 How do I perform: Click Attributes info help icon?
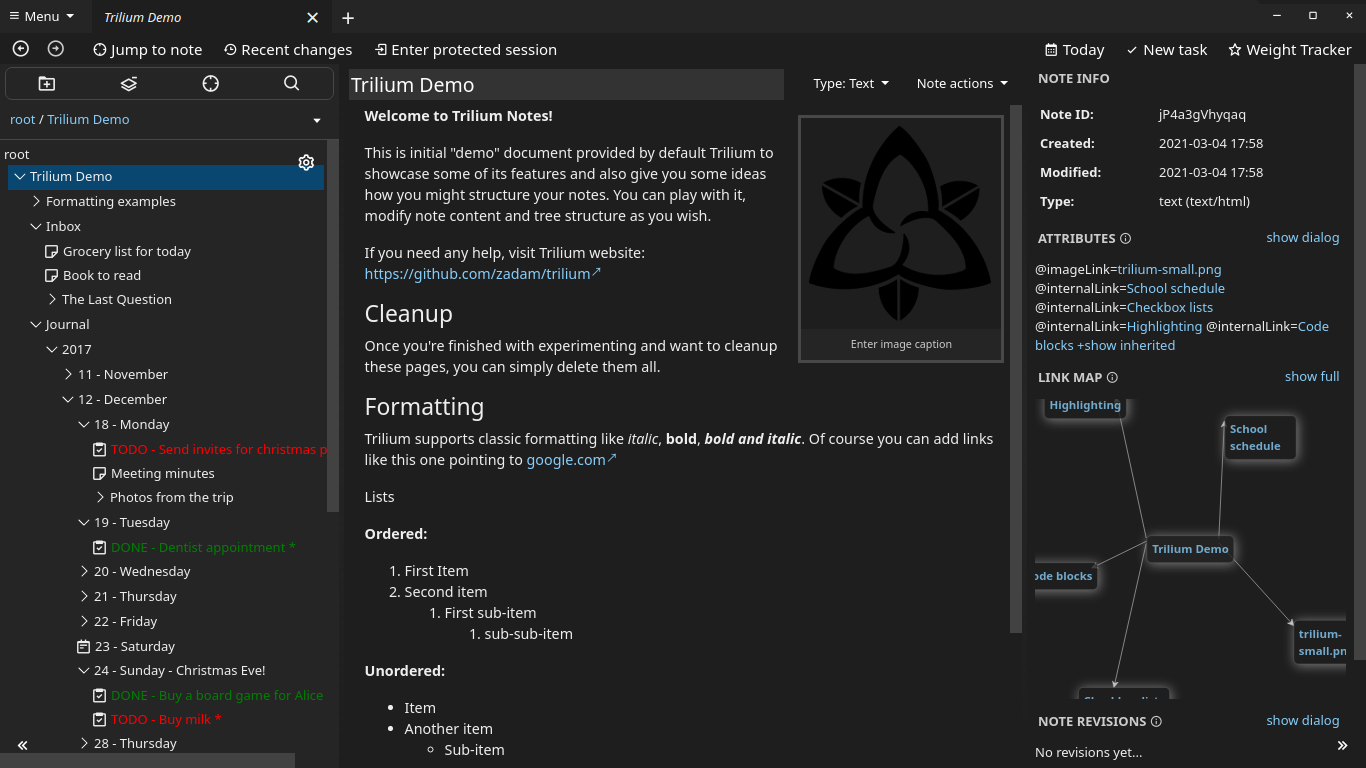coord(1125,238)
